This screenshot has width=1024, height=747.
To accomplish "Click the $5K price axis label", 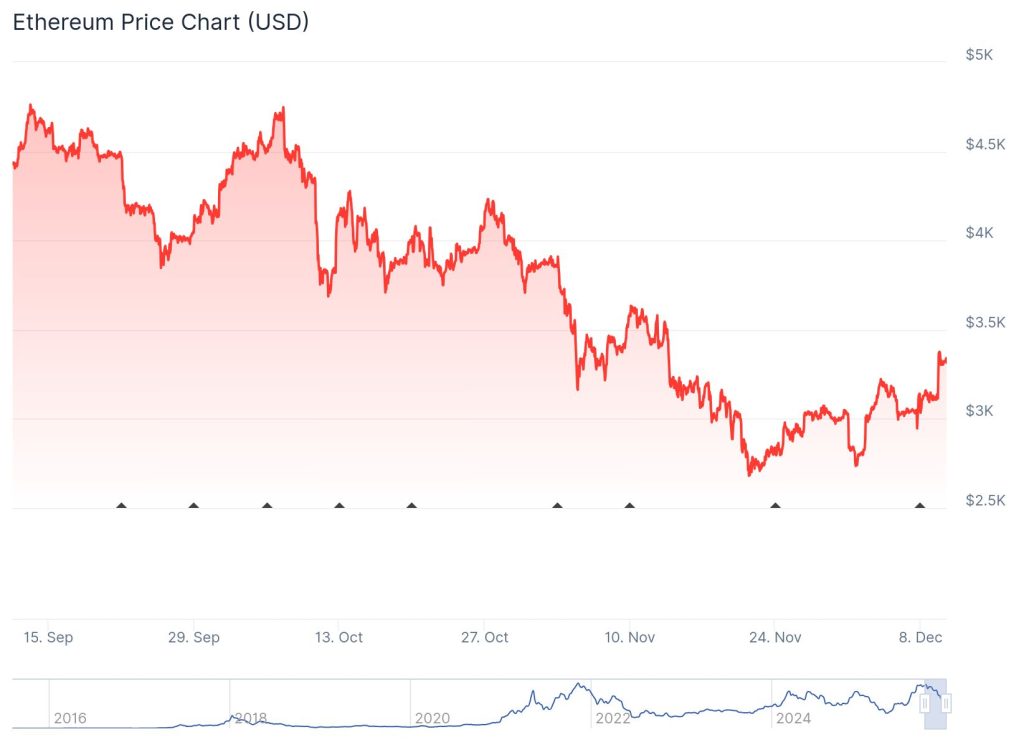I will click(979, 55).
